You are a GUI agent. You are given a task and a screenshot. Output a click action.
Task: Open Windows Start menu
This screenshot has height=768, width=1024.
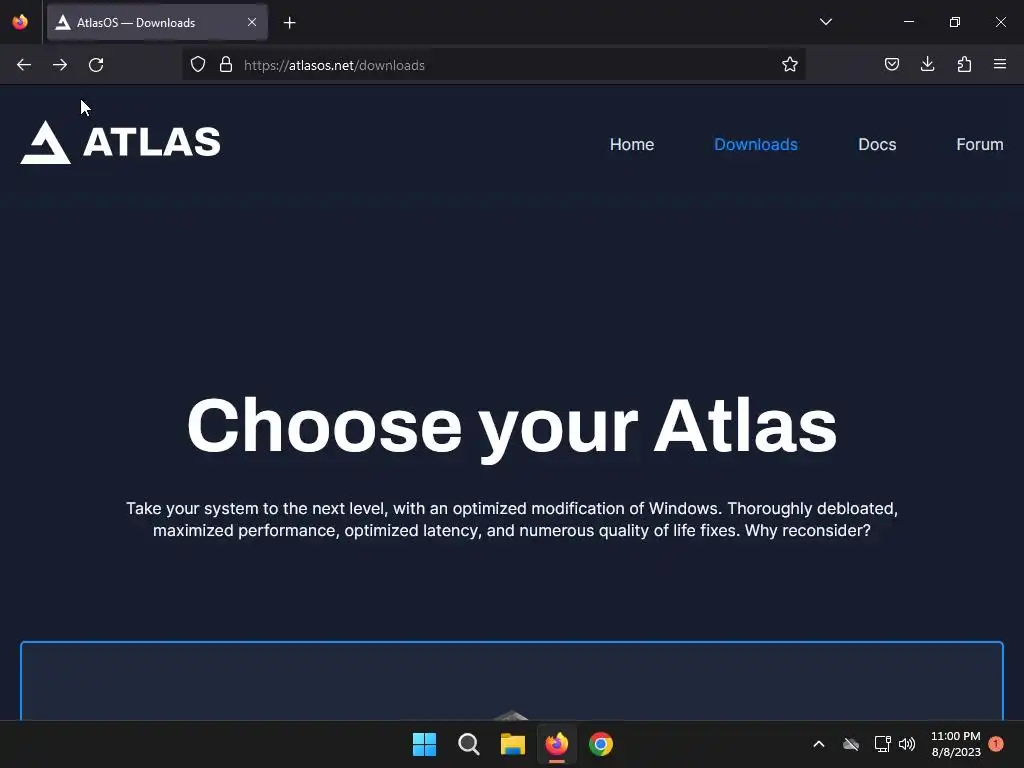click(424, 744)
